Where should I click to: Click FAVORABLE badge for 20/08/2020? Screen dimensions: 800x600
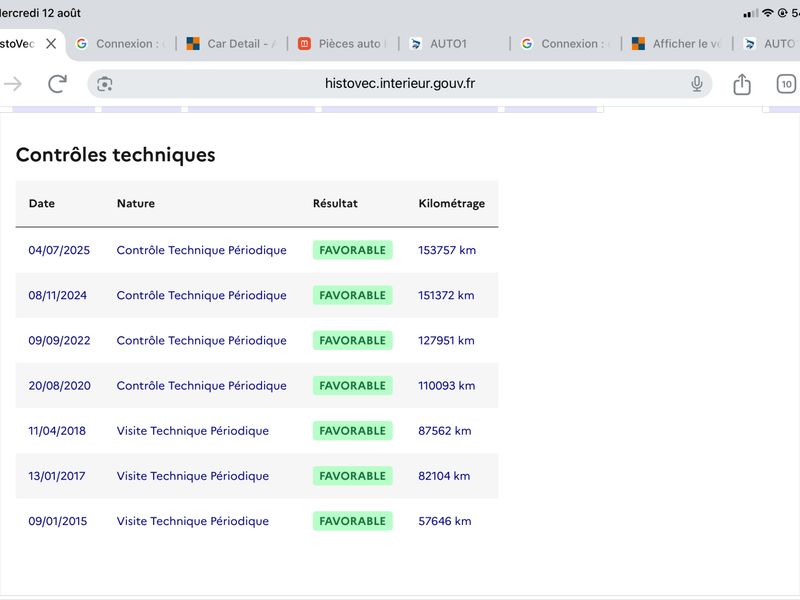(x=353, y=385)
